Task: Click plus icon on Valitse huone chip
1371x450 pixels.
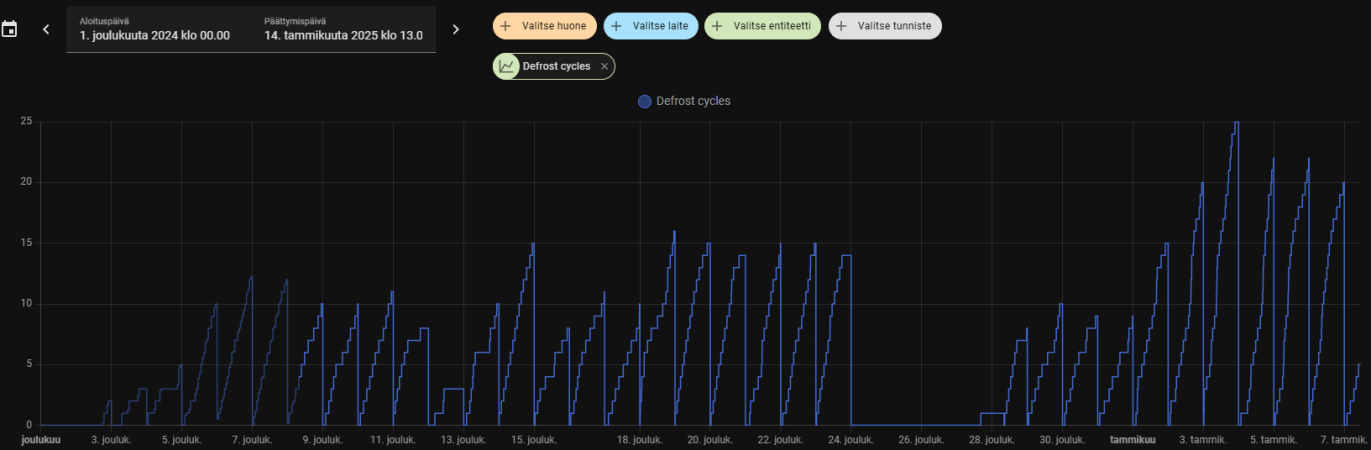Action: point(505,26)
